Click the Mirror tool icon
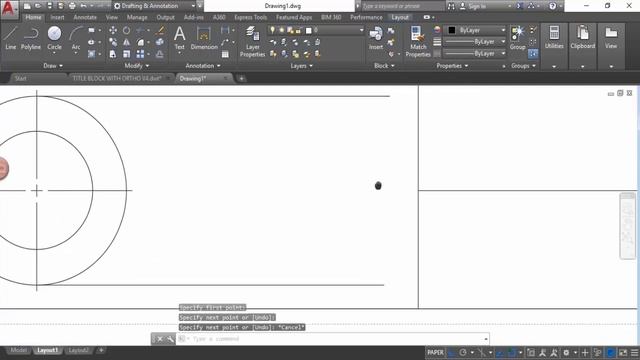 [127, 42]
